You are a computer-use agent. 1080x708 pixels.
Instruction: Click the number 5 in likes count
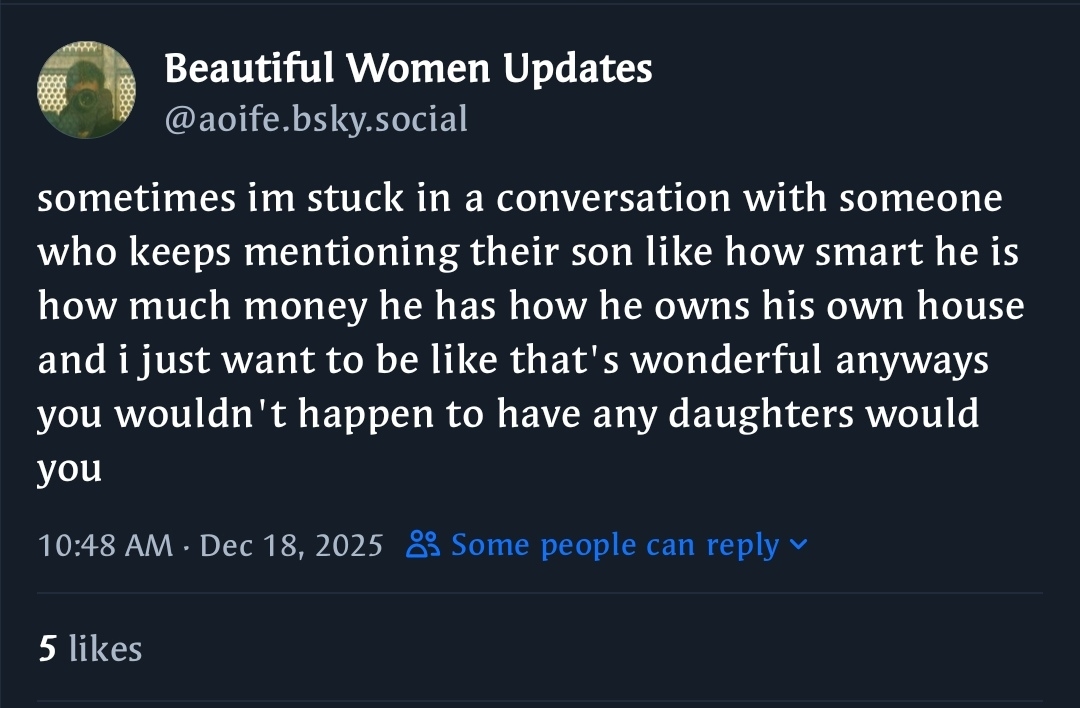[x=47, y=649]
